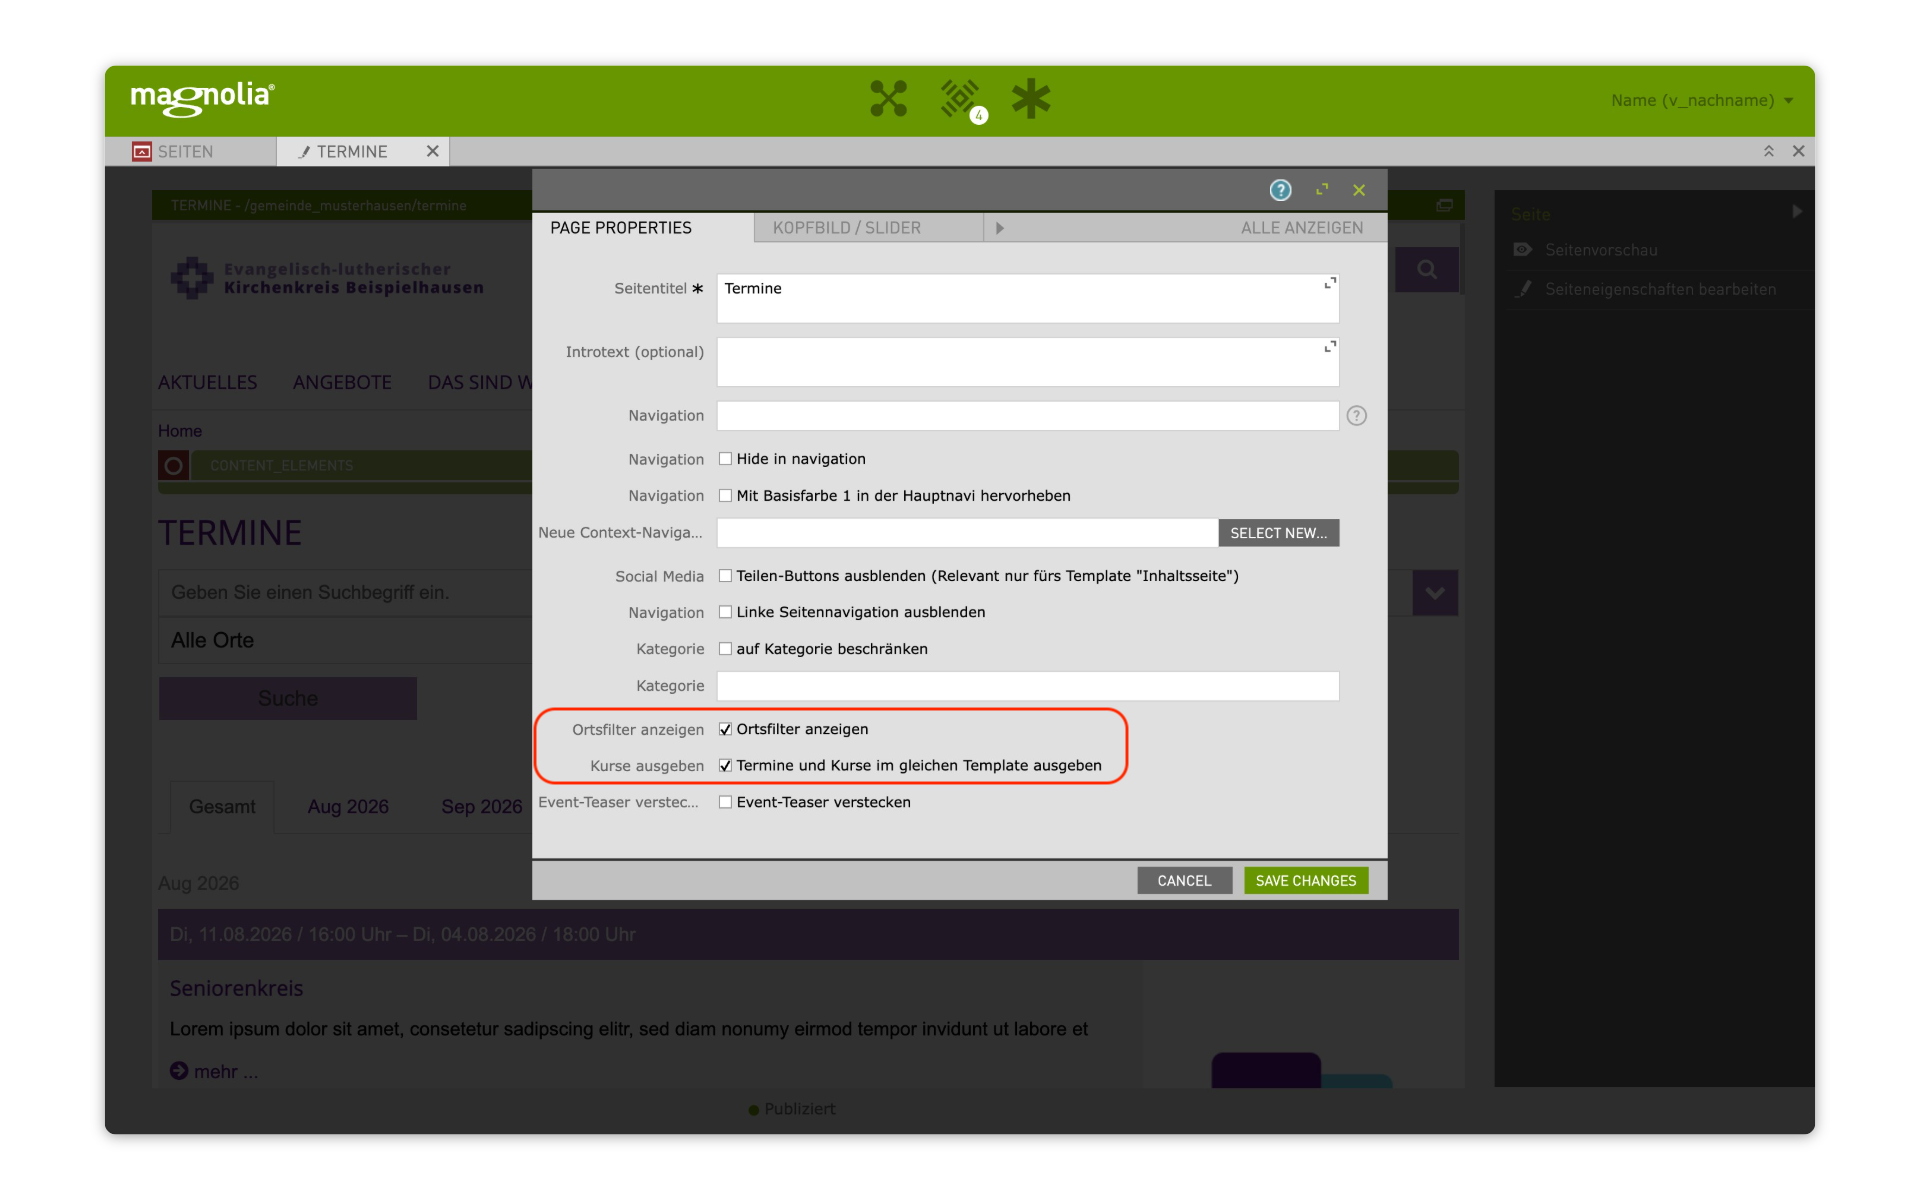The image size is (1920, 1200).
Task: Click the content elements red circle icon
Action: (x=174, y=466)
